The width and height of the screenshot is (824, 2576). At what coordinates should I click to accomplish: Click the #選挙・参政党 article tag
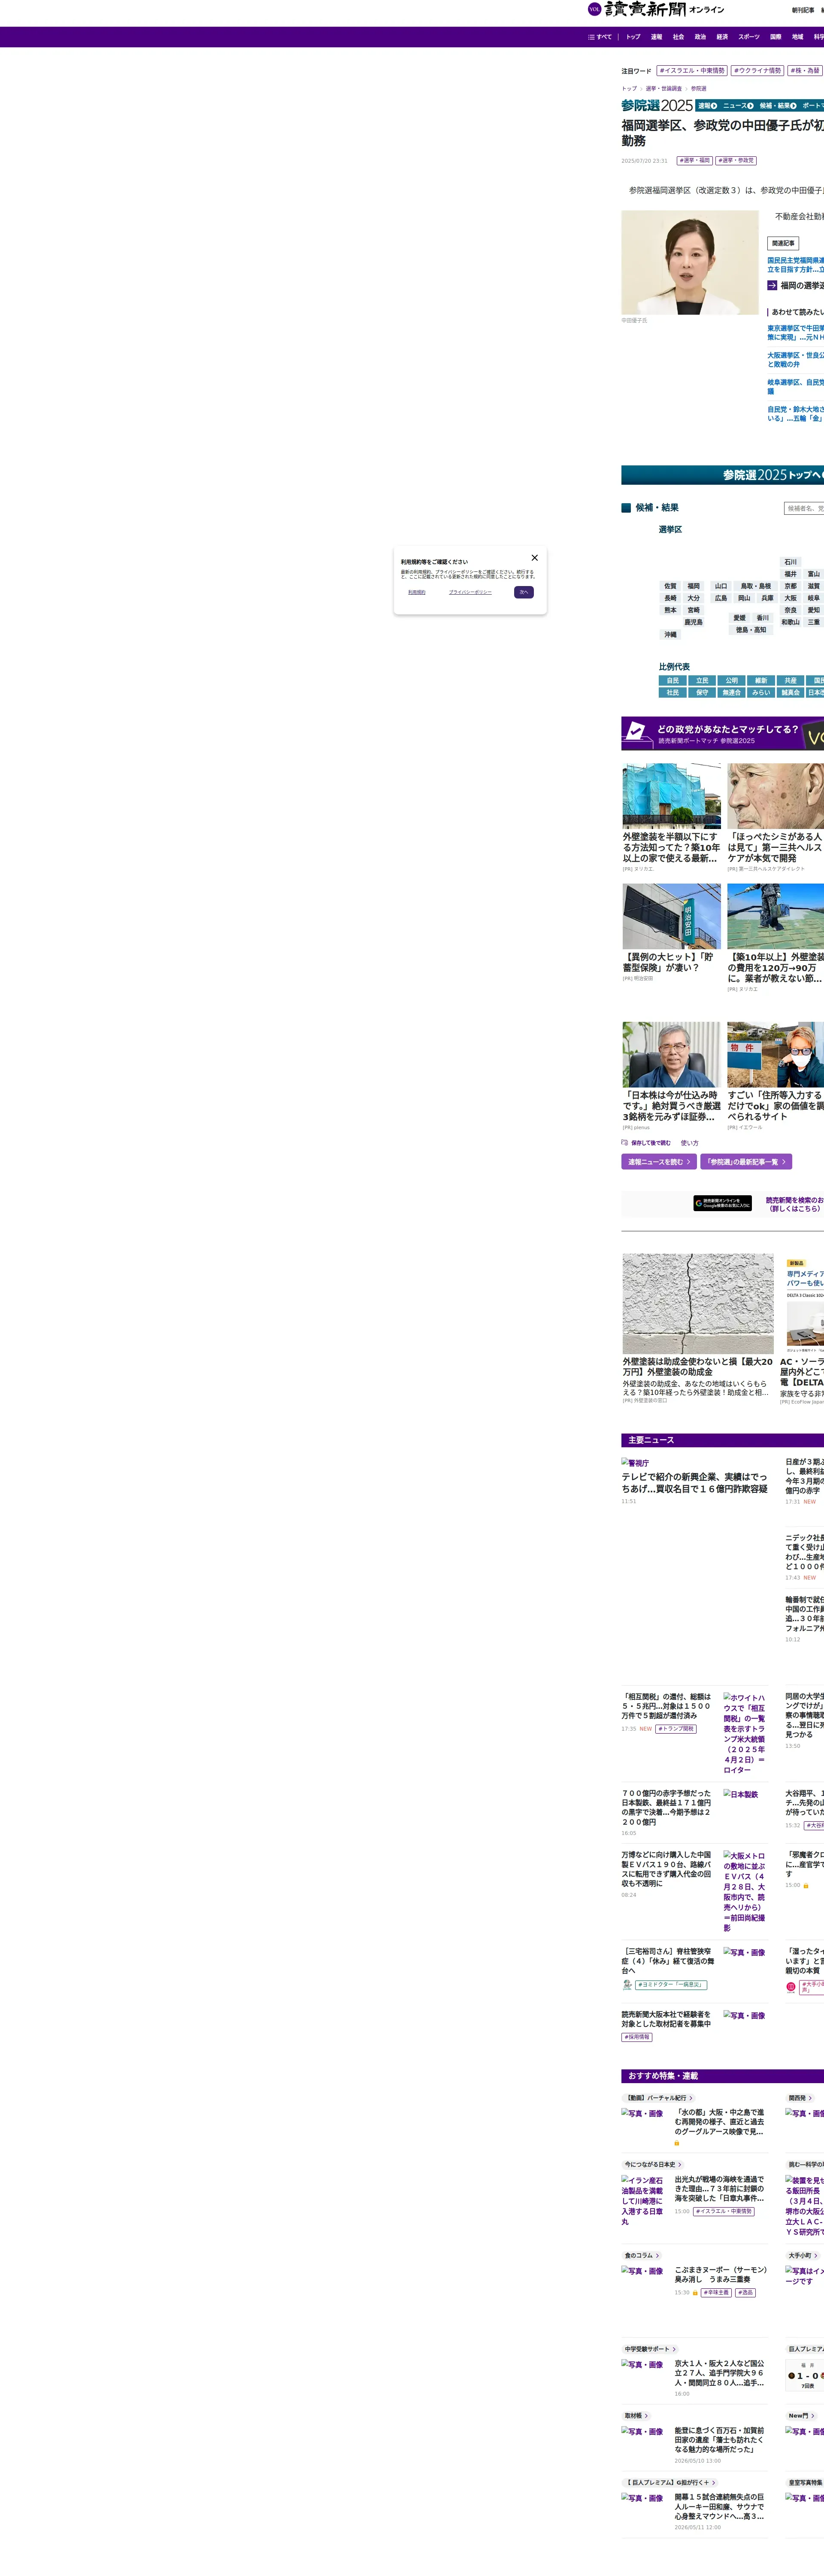(x=736, y=160)
